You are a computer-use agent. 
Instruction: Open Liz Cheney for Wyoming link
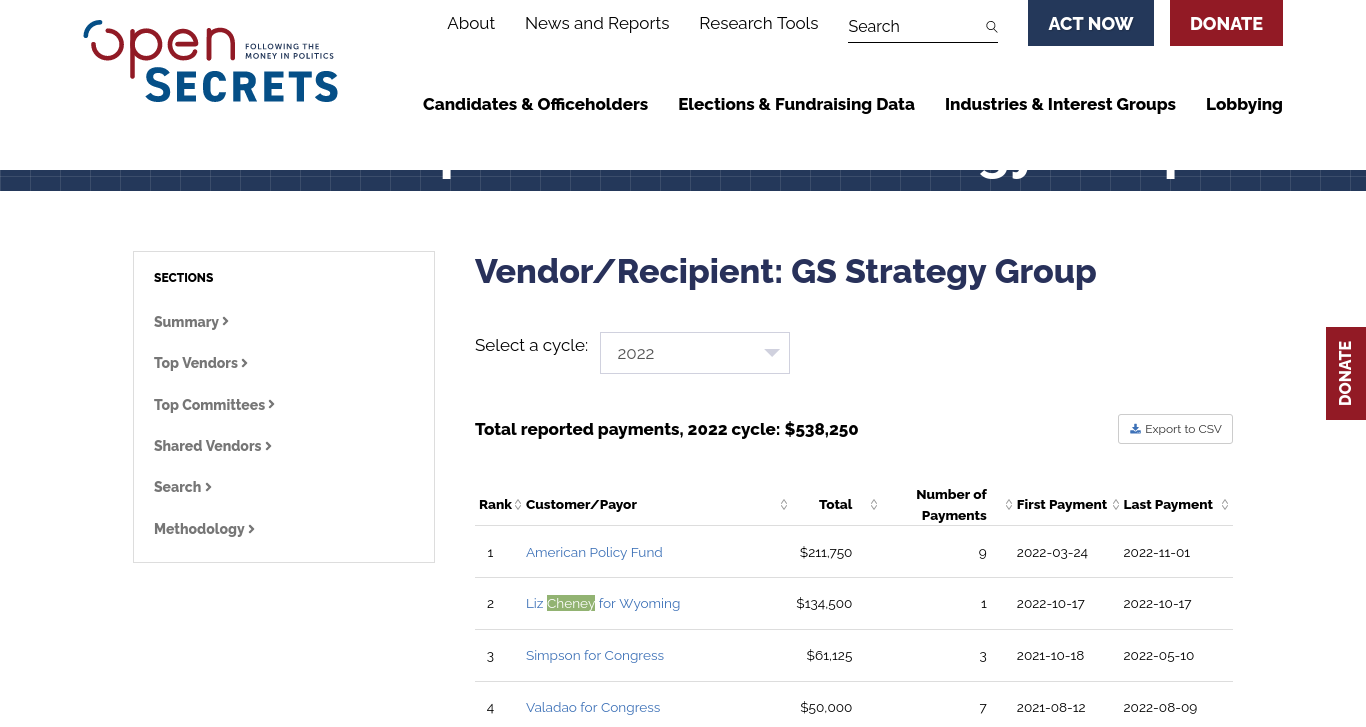(603, 604)
